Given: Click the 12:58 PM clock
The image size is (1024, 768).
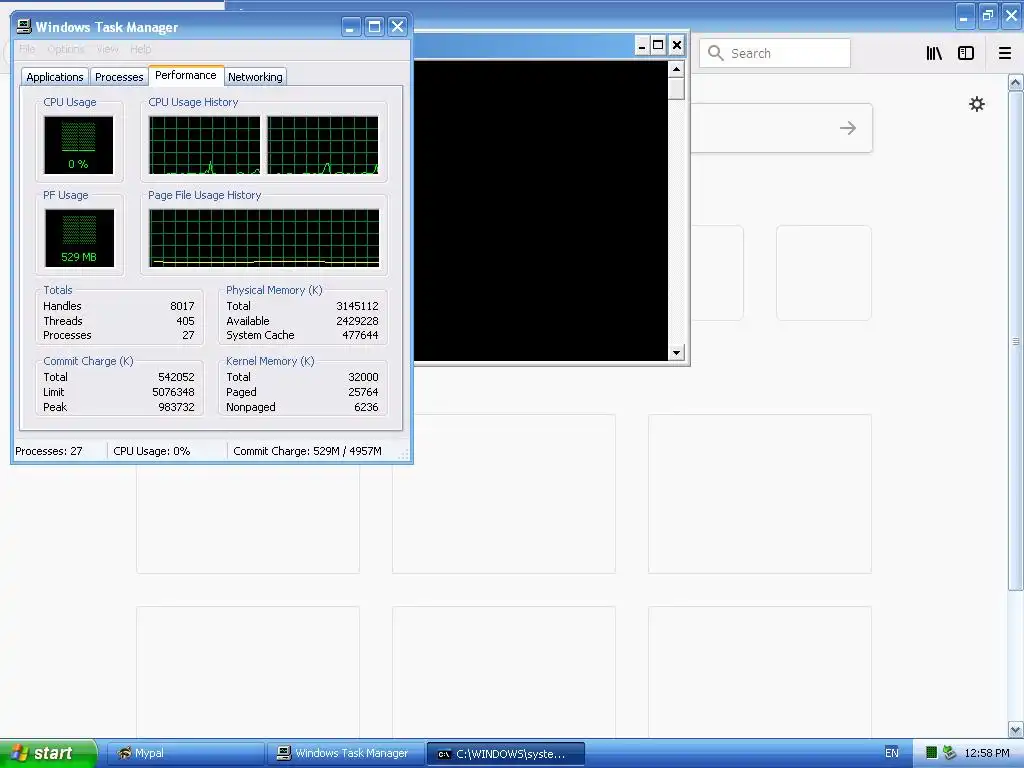Looking at the screenshot, I should click(987, 753).
